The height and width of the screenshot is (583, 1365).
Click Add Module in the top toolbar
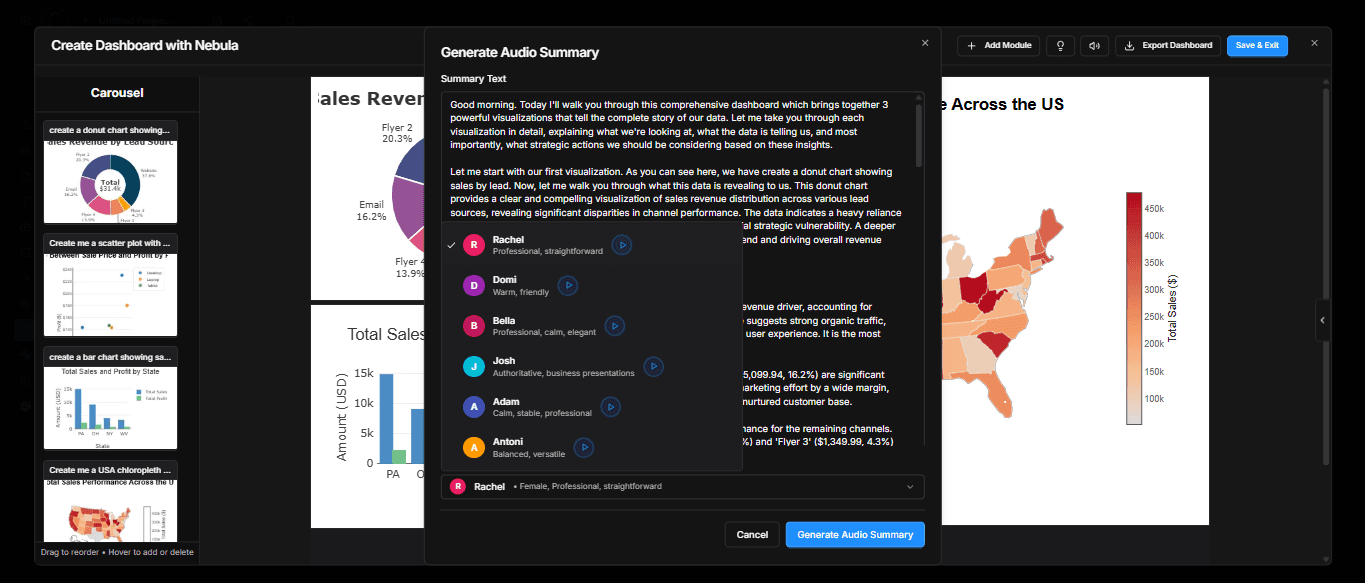(x=997, y=45)
